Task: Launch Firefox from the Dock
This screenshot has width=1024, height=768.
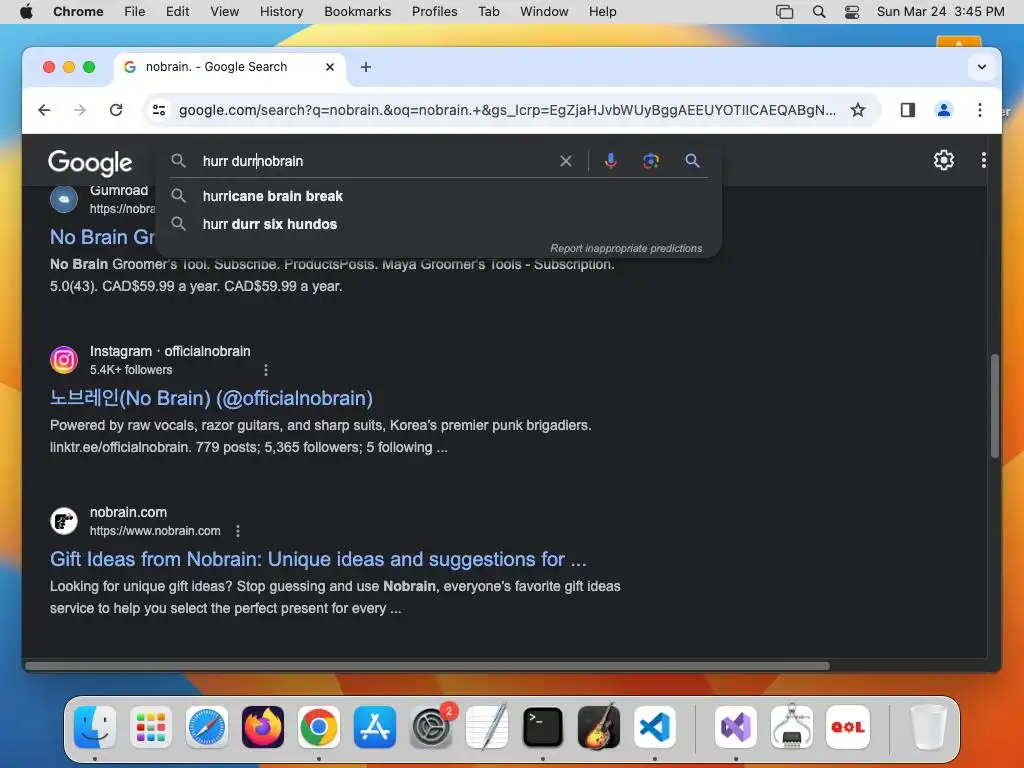Action: coord(263,726)
